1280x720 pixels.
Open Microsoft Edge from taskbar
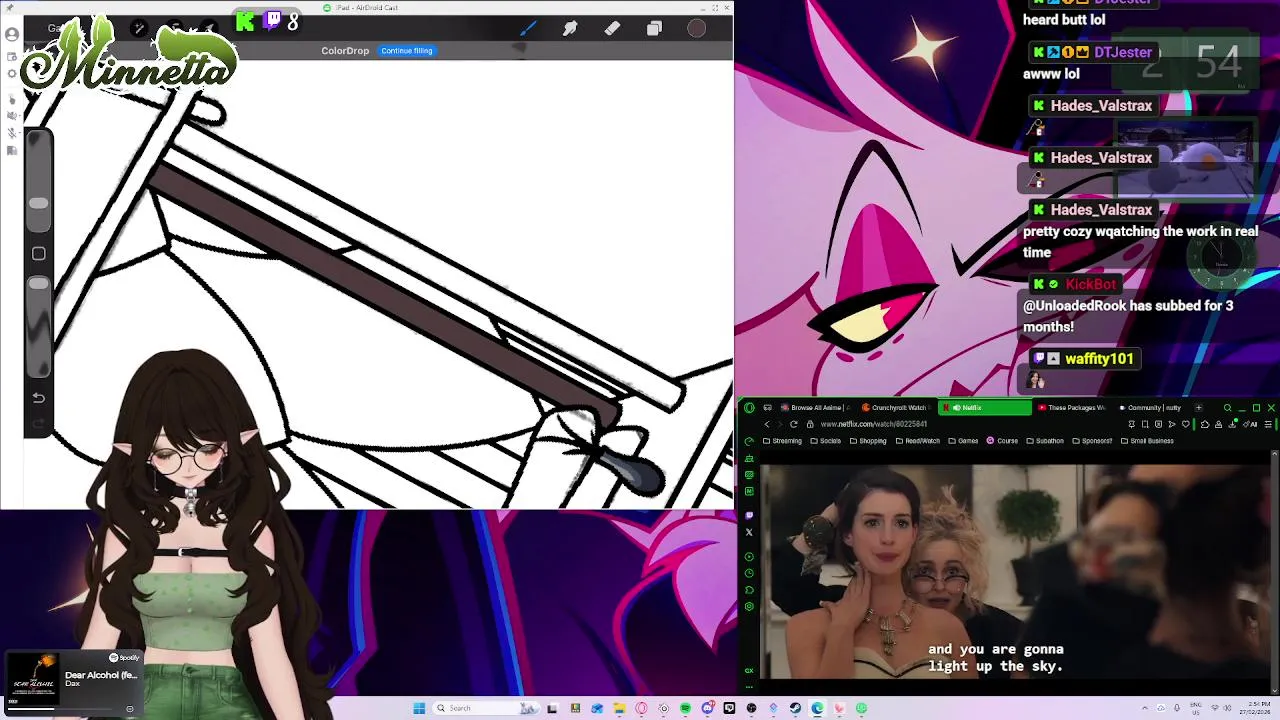817,708
